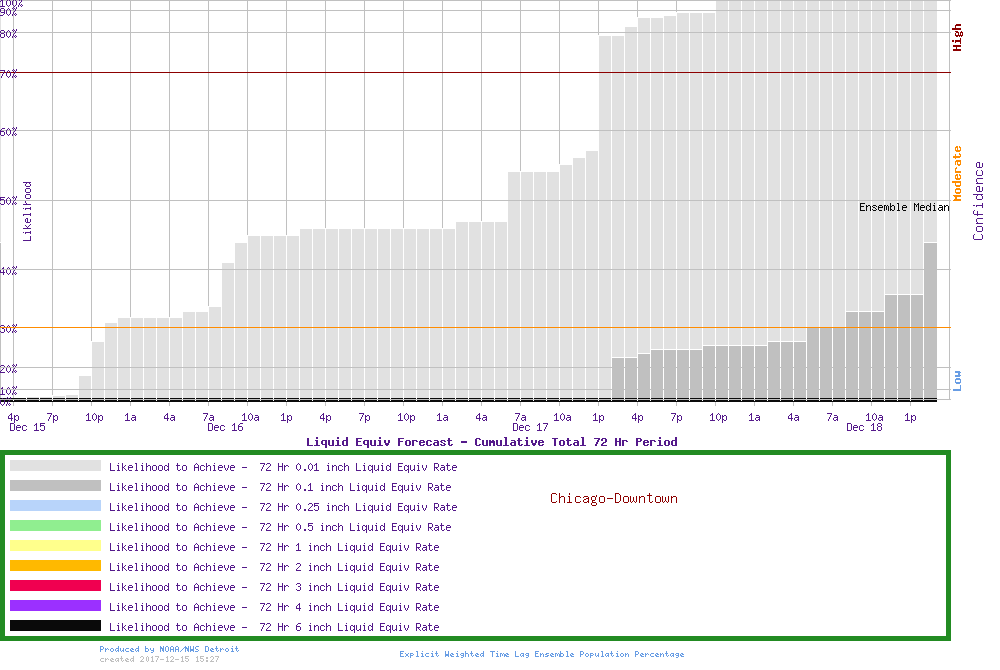Image resolution: width=1000 pixels, height=670 pixels.
Task: Select the green 0.5 inch legend swatch
Action: [x=55, y=526]
